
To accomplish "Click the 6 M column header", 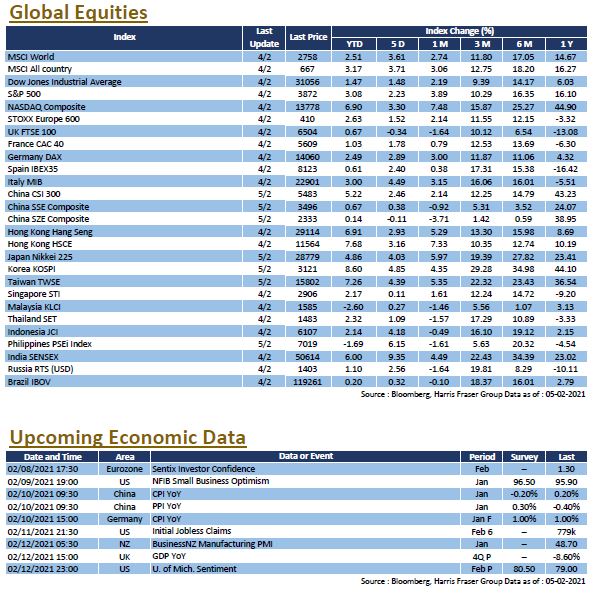I will pyautogui.click(x=524, y=44).
